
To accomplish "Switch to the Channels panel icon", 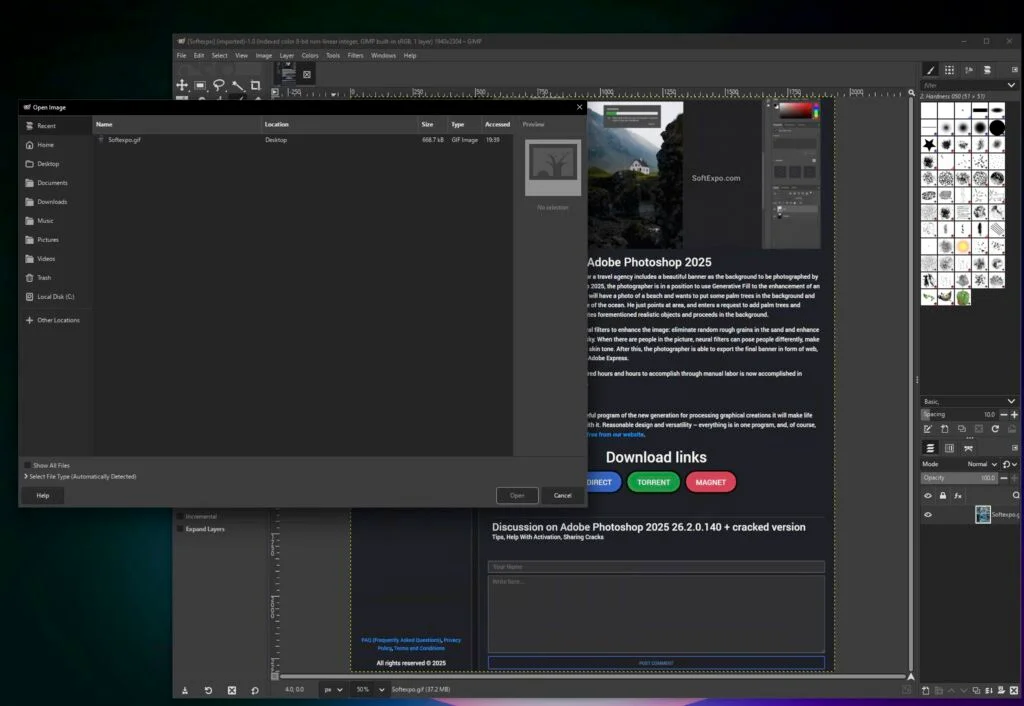I will click(950, 447).
